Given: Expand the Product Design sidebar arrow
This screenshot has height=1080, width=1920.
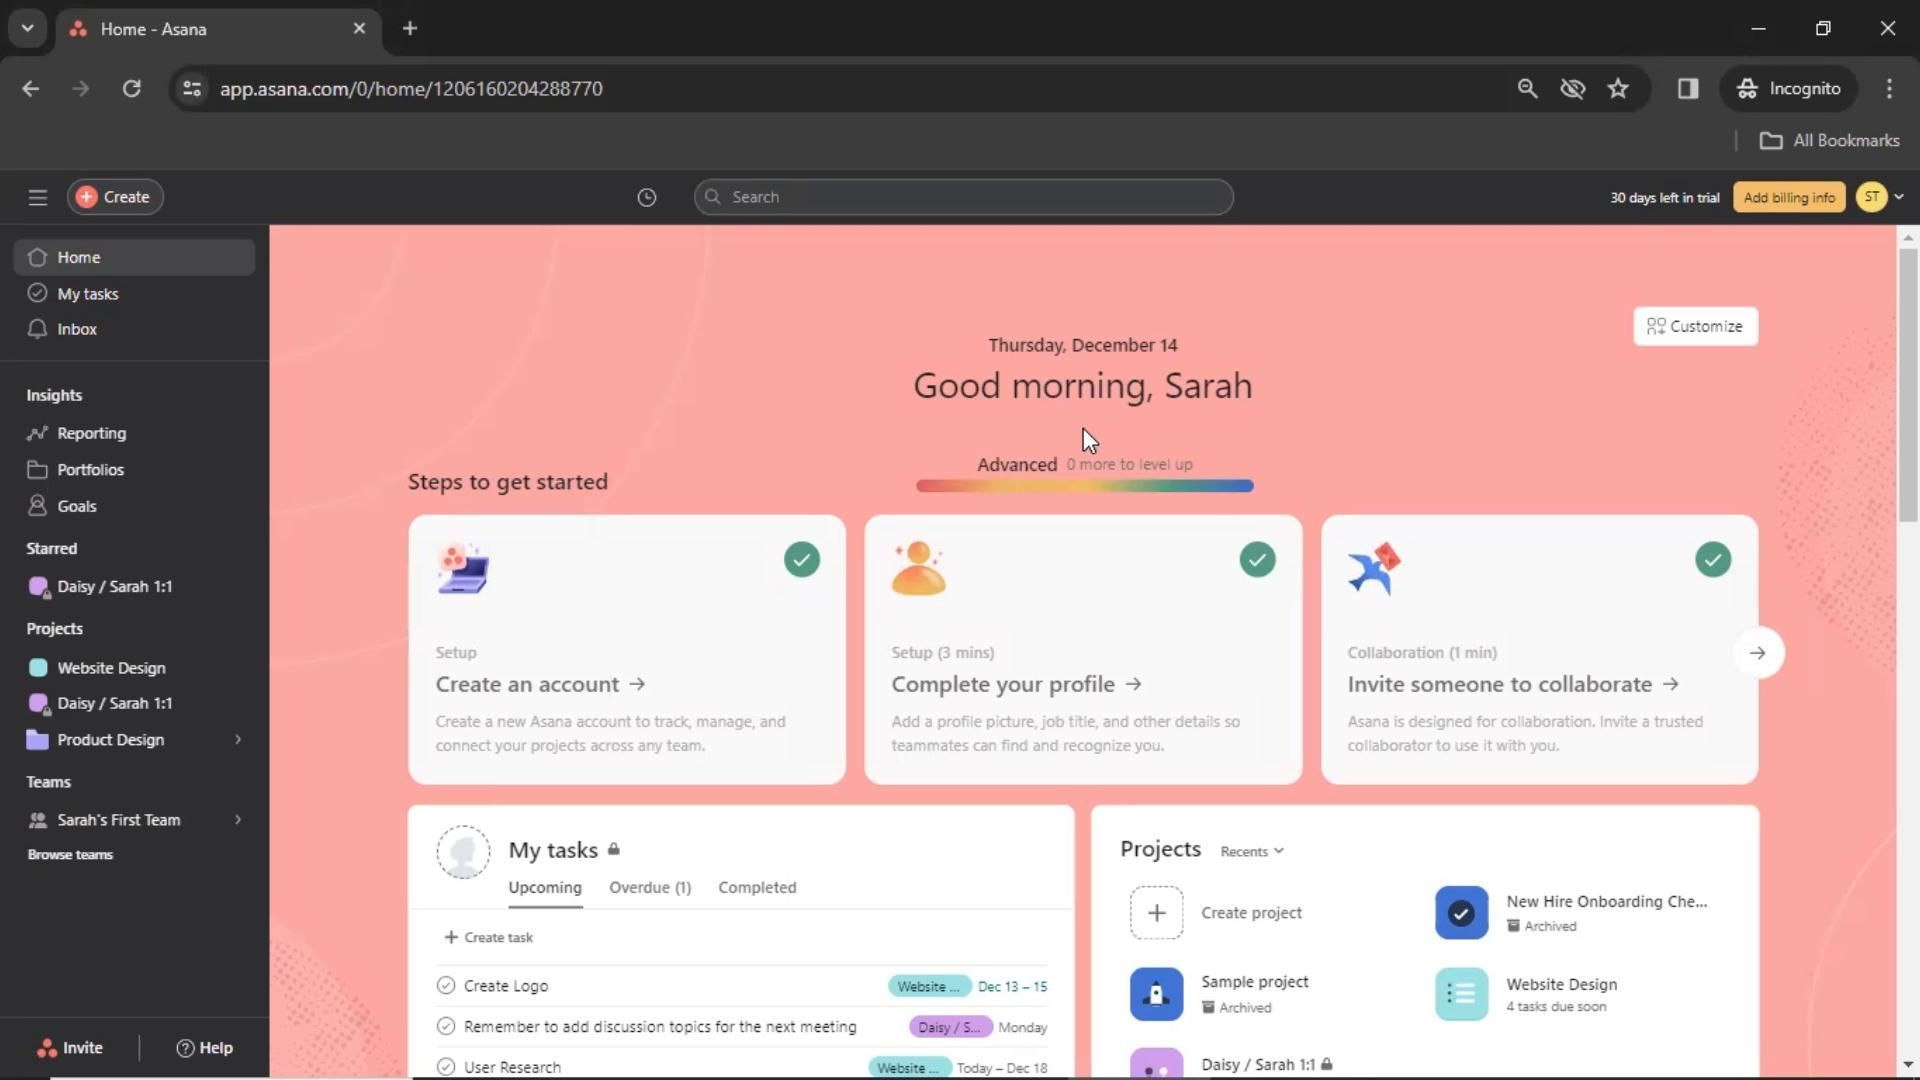Looking at the screenshot, I should [x=238, y=740].
